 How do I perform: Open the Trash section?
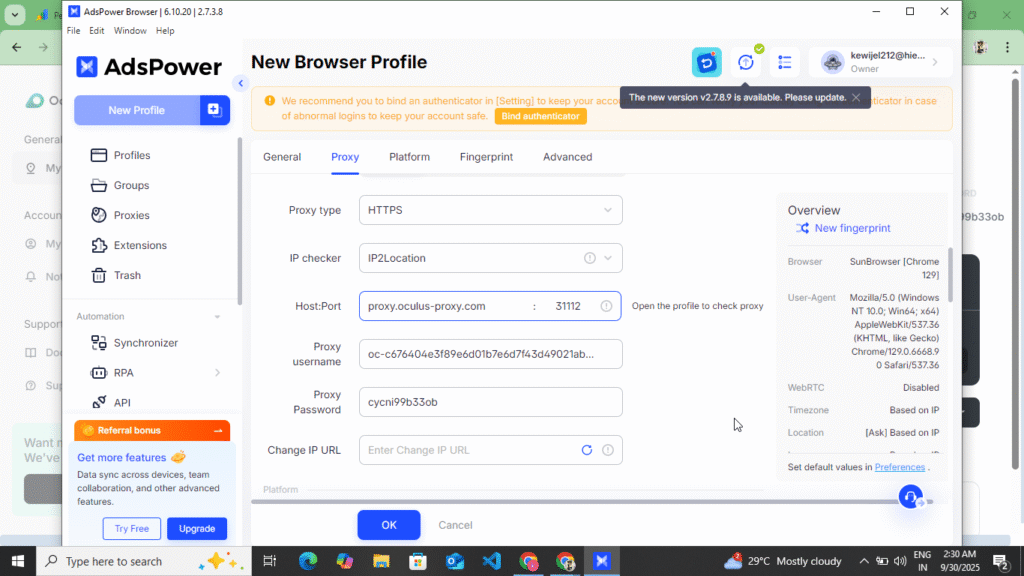[122, 275]
